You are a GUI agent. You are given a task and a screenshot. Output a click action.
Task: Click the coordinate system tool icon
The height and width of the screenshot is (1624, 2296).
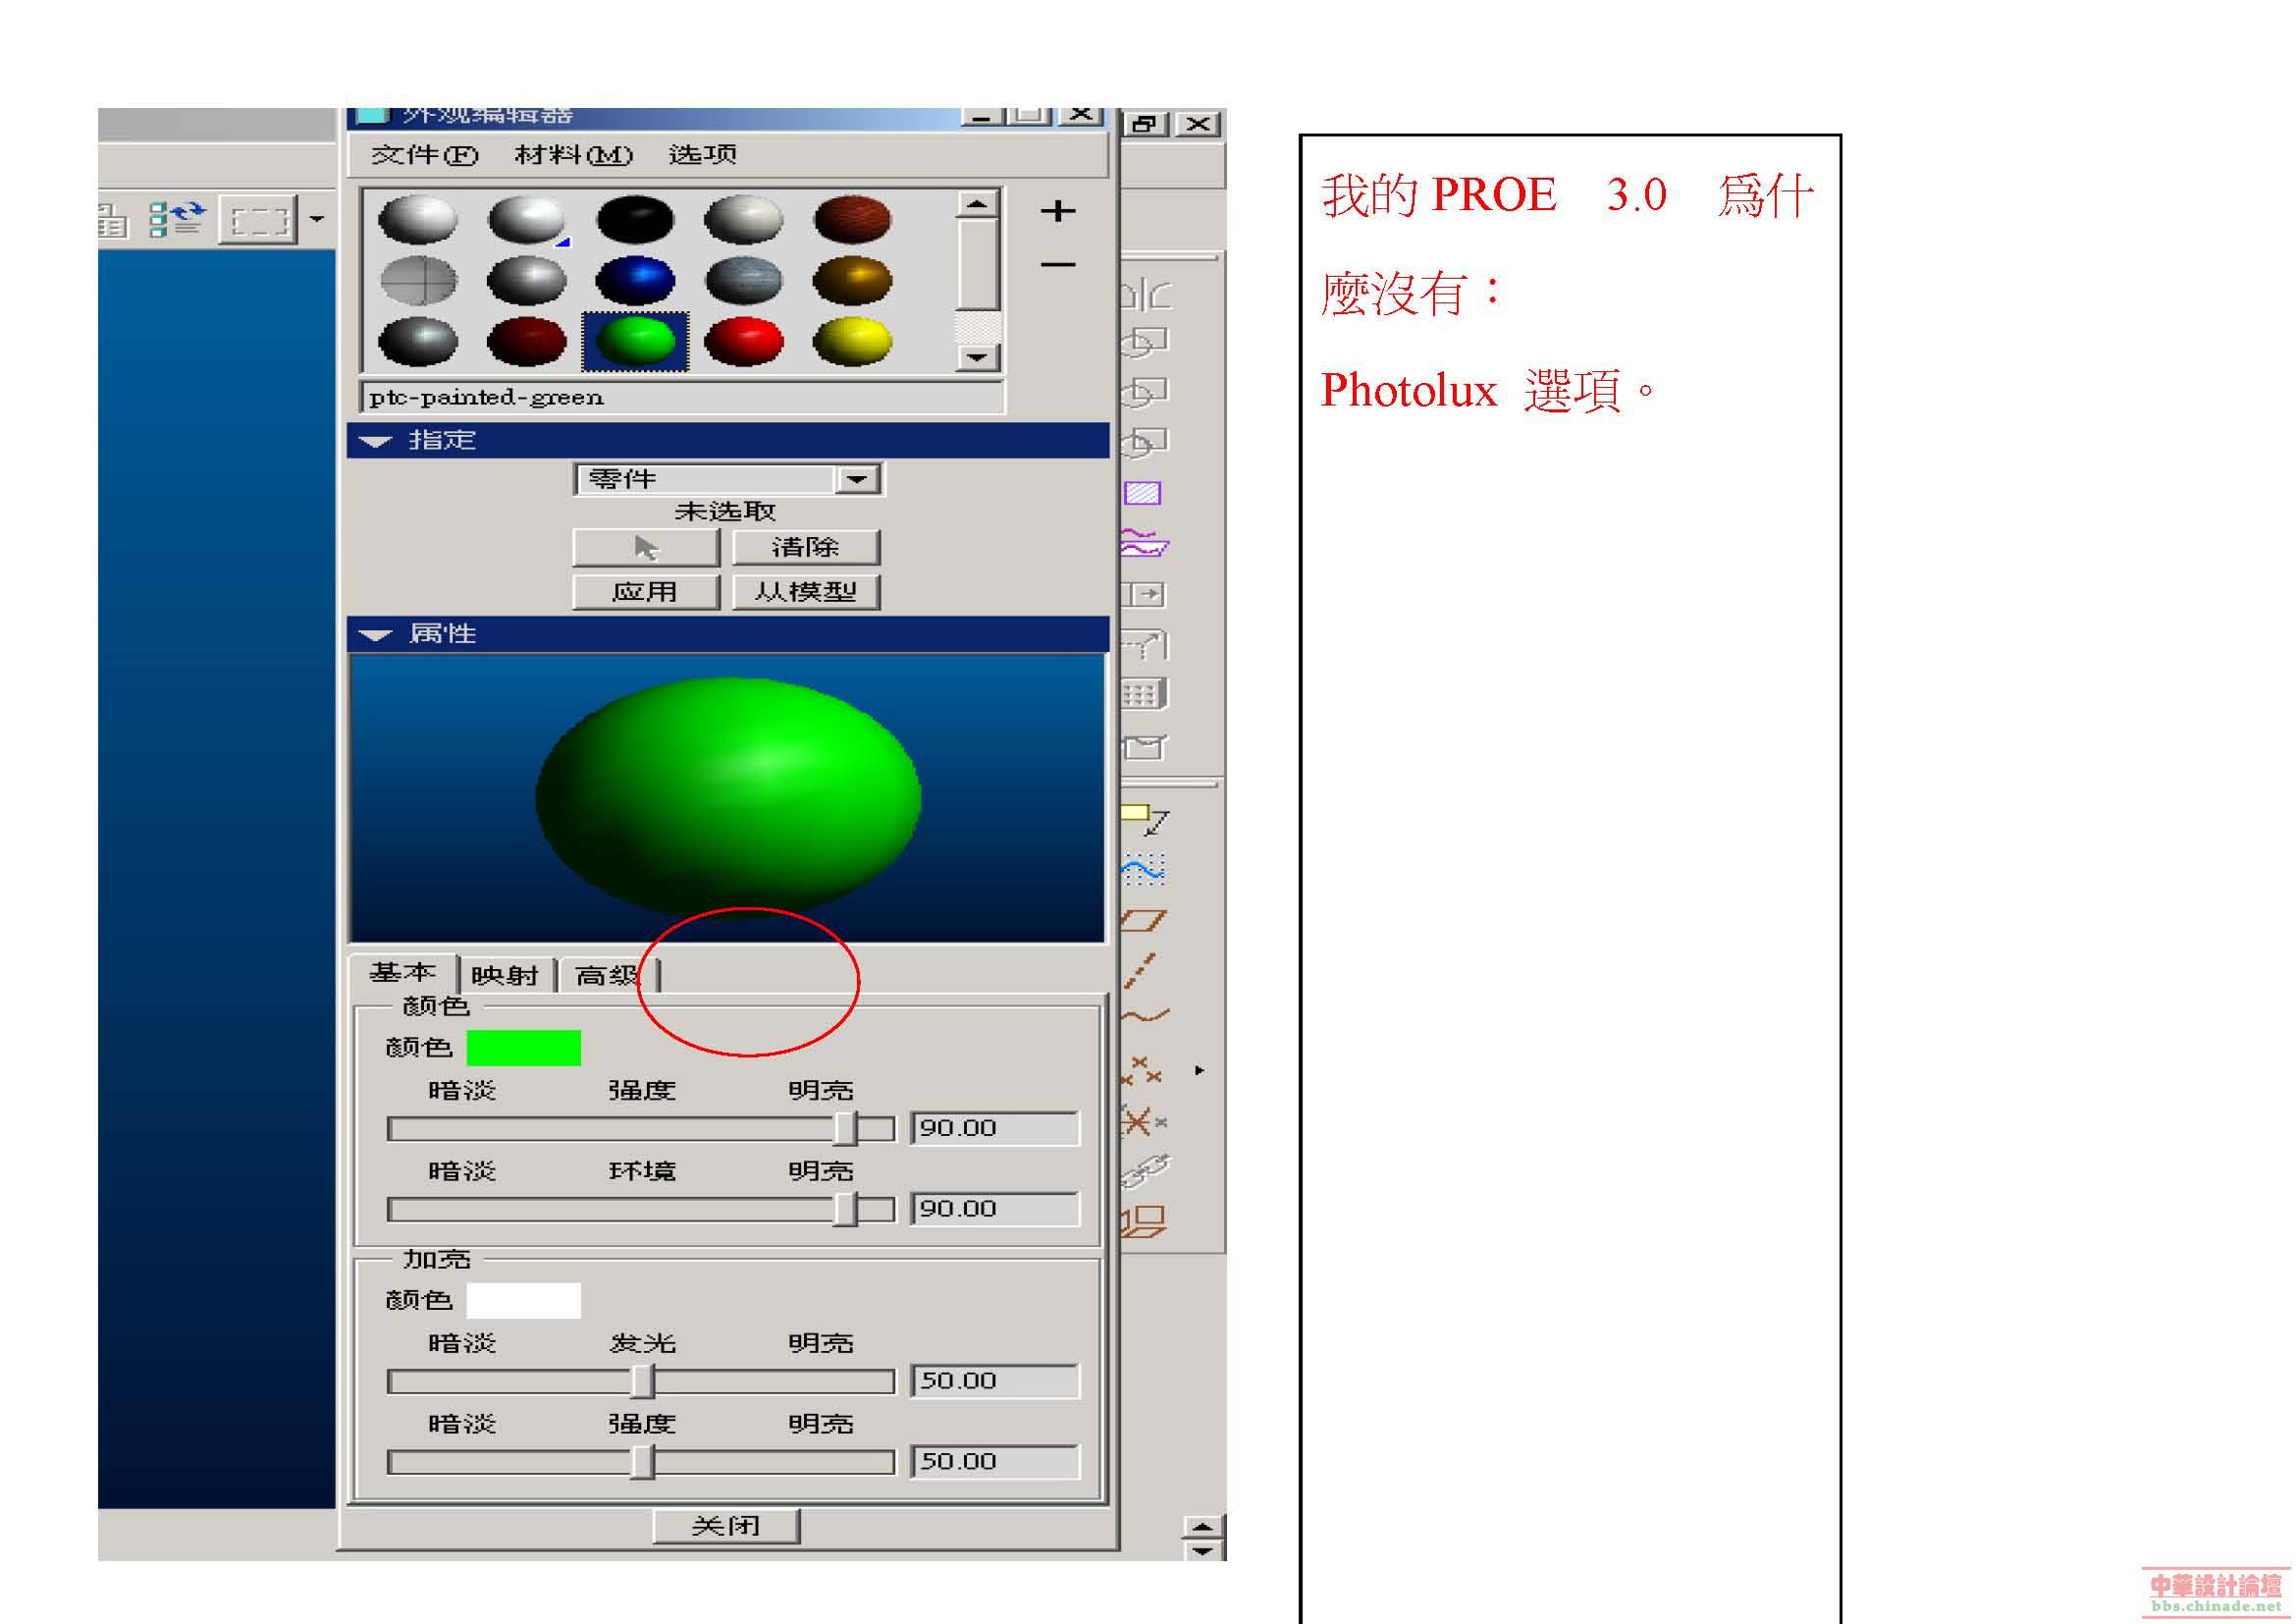[x=1141, y=1122]
